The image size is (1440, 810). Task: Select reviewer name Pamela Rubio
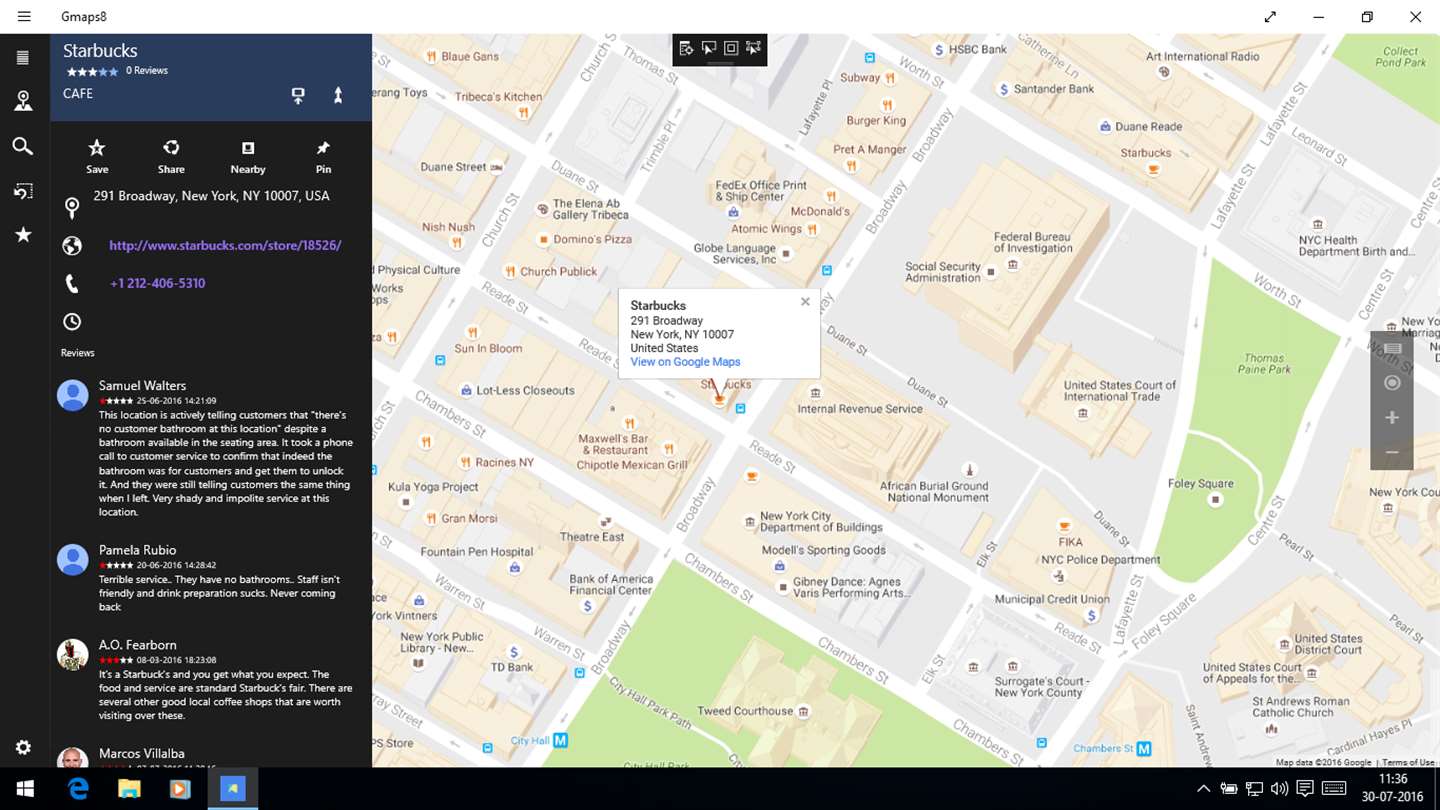point(137,550)
